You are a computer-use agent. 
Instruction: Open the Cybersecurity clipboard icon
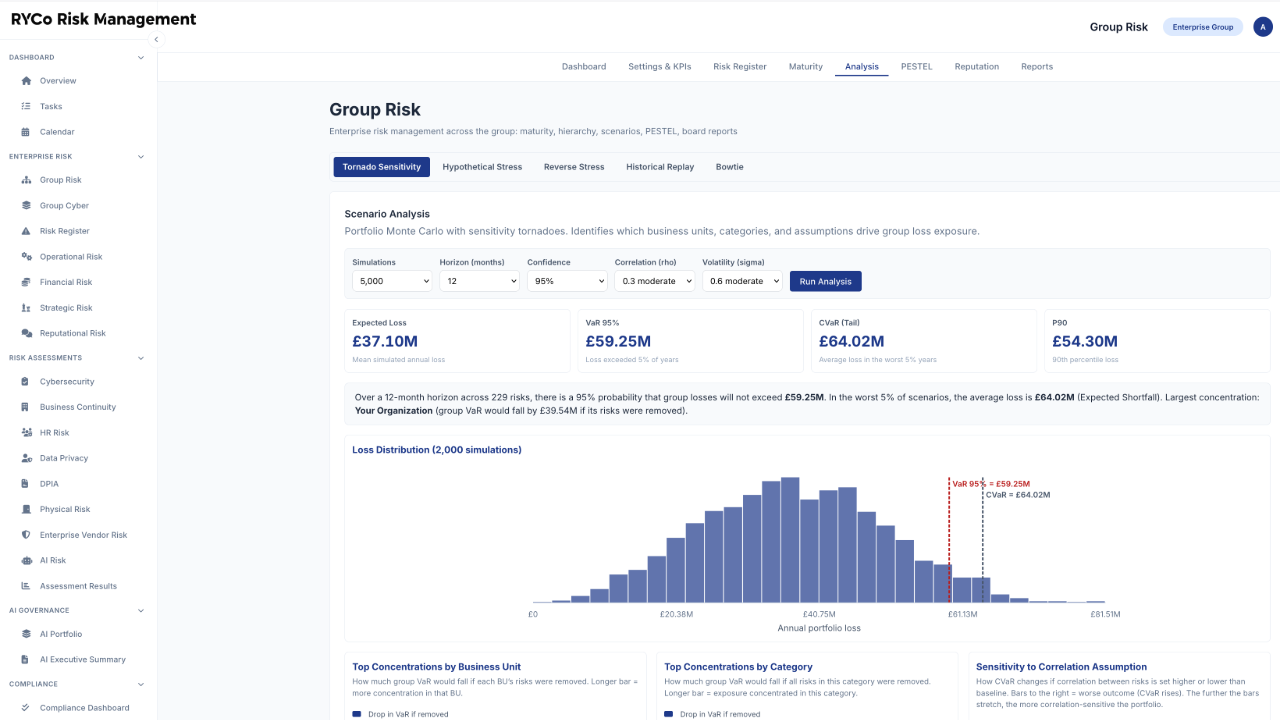(x=26, y=382)
